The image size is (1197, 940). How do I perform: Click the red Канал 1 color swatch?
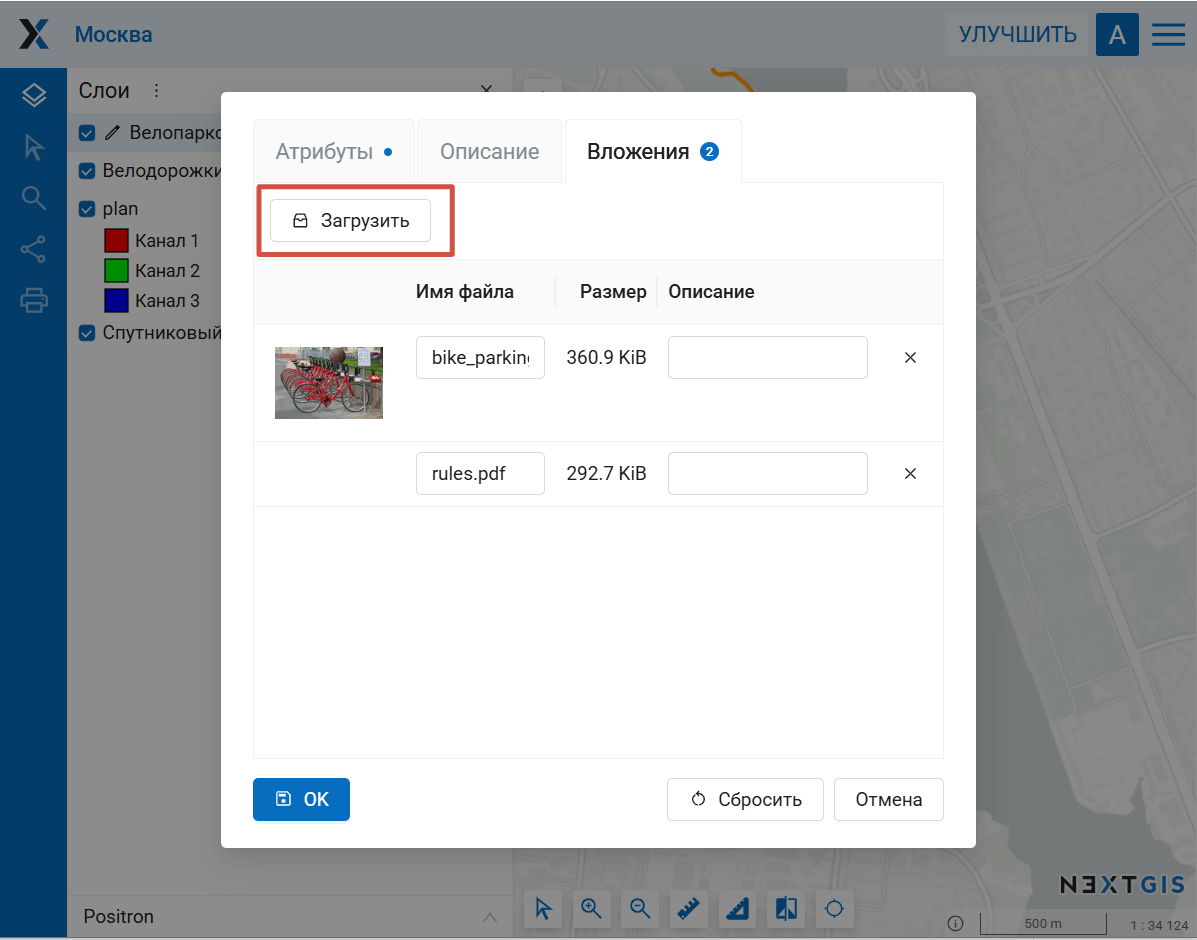(117, 241)
